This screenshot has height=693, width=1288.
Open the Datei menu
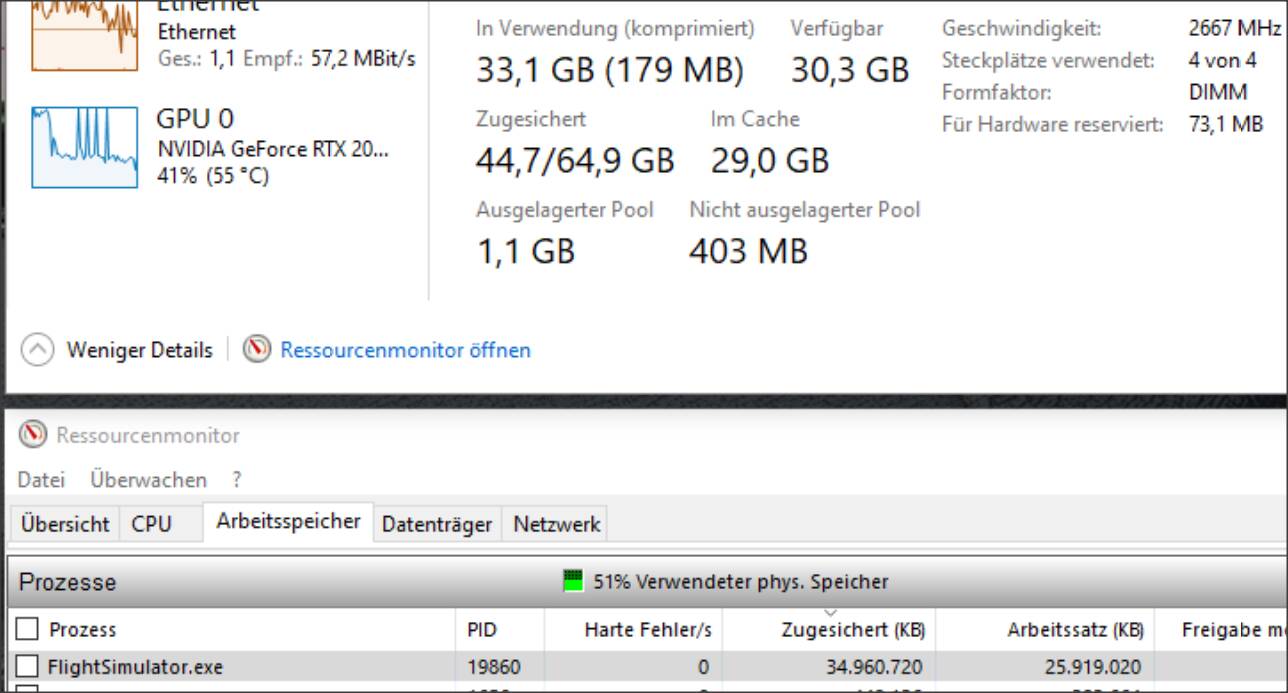point(41,480)
